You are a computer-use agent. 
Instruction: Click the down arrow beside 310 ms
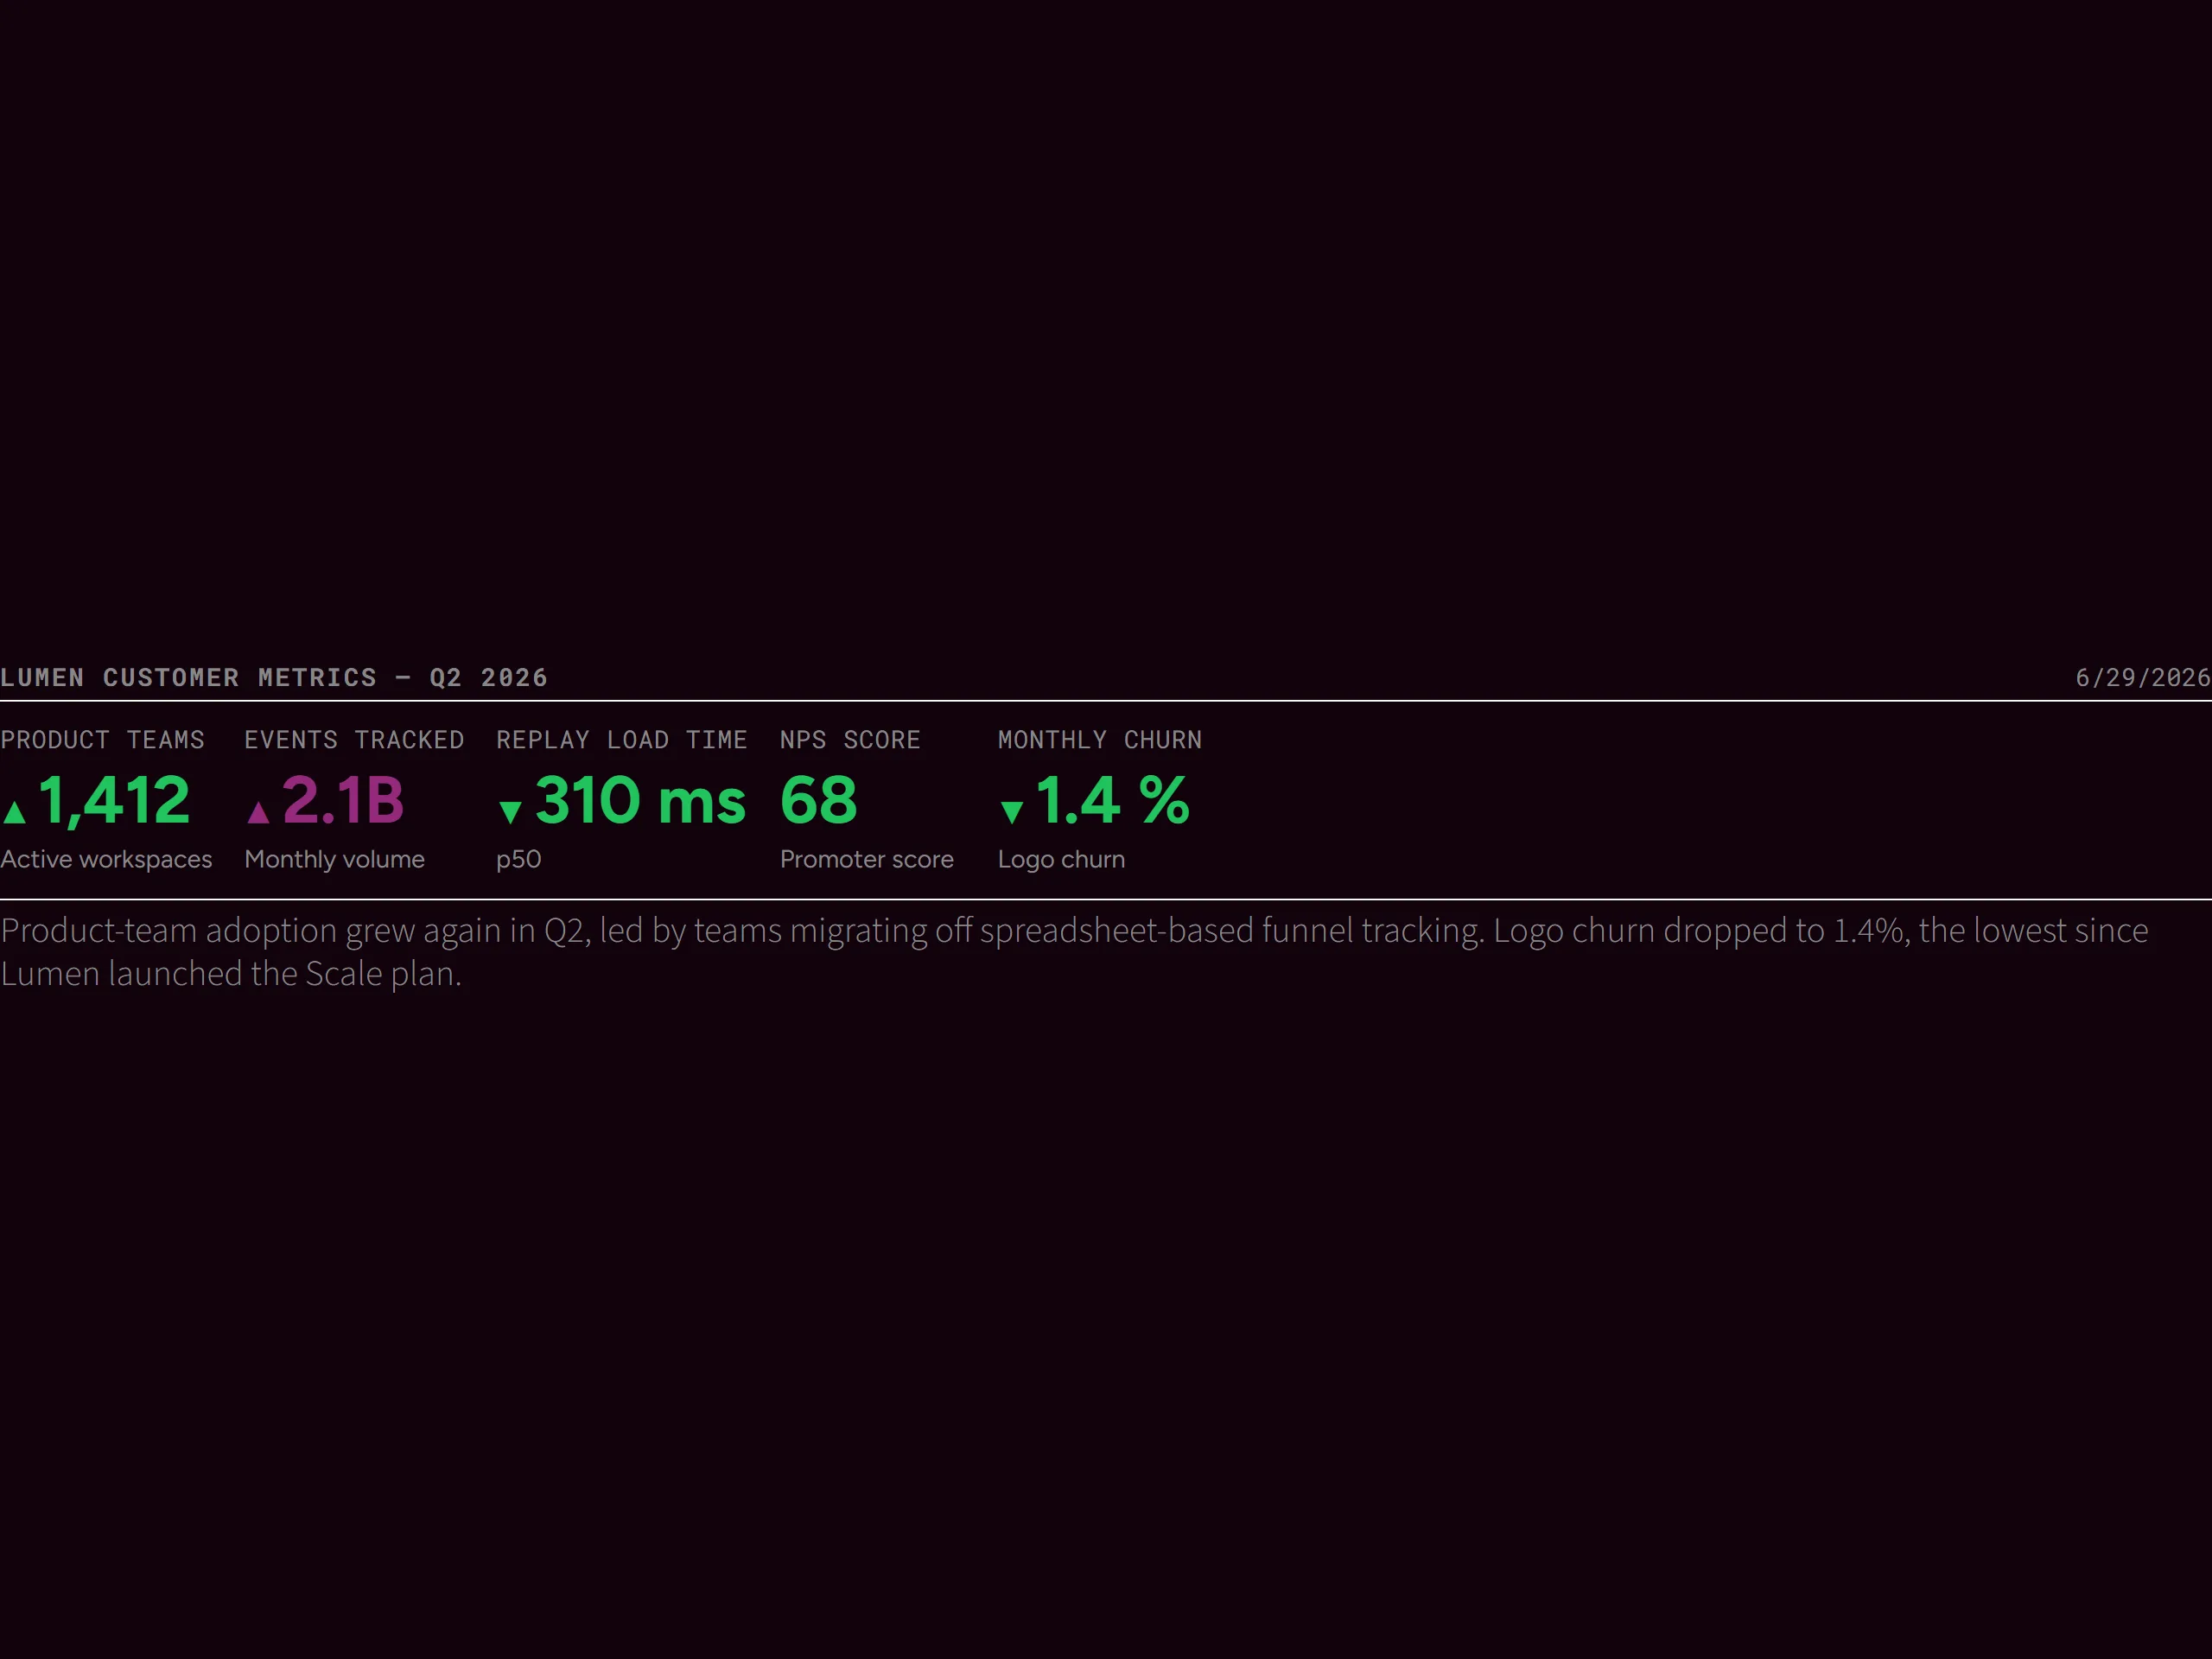tap(510, 812)
